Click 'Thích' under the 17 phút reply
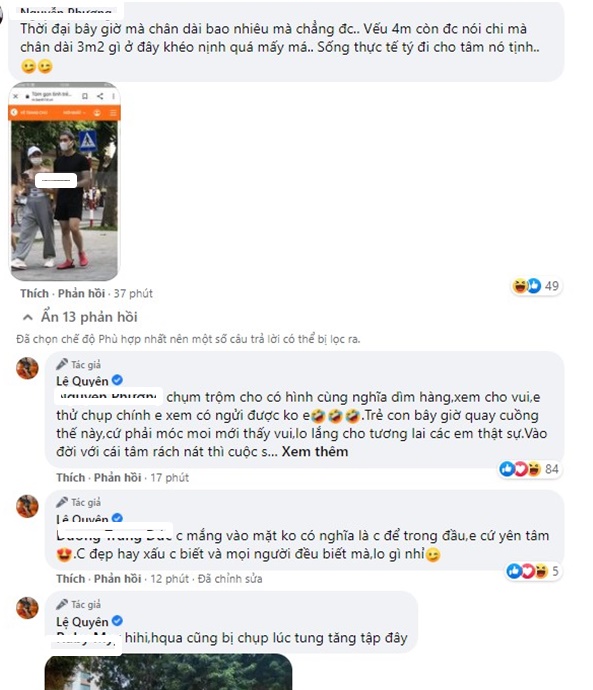593x690 pixels. point(70,478)
